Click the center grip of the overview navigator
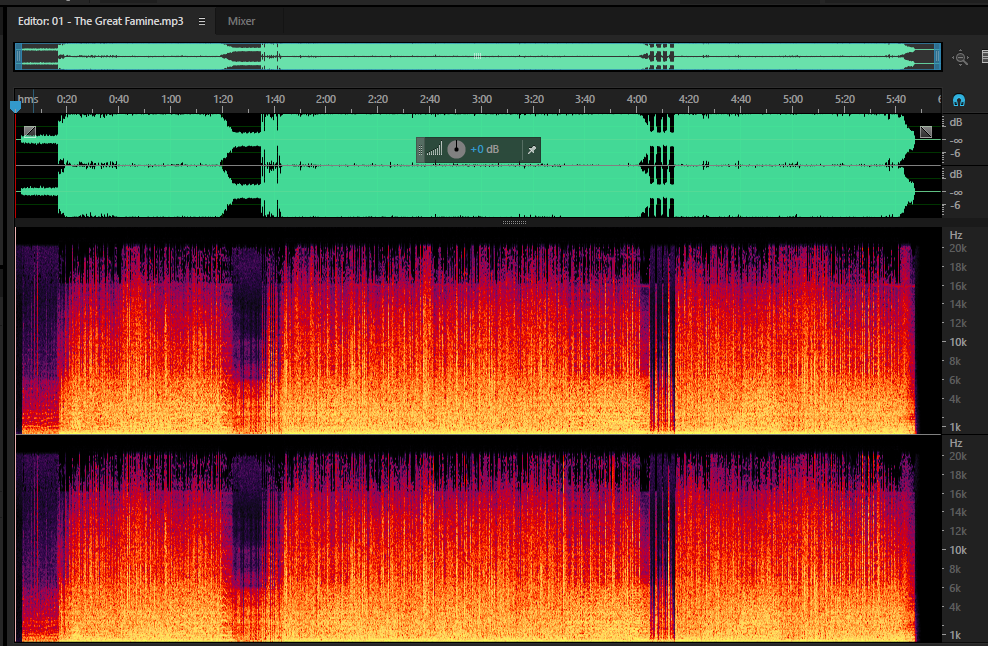Viewport: 988px width, 646px height. (478, 56)
